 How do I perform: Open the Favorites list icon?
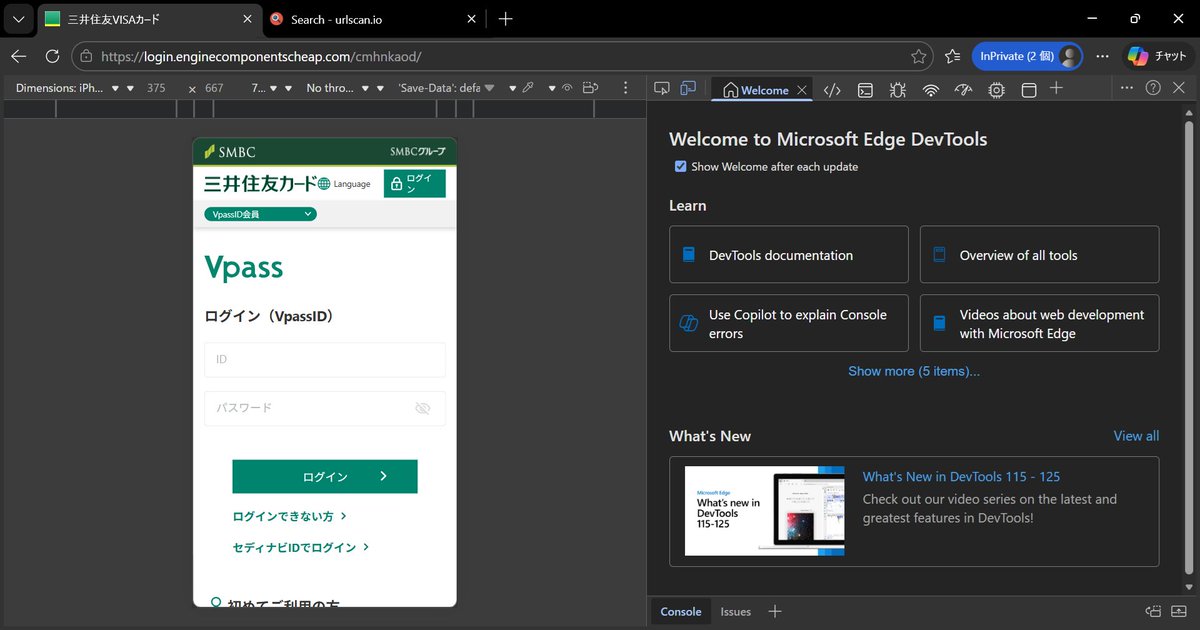952,56
